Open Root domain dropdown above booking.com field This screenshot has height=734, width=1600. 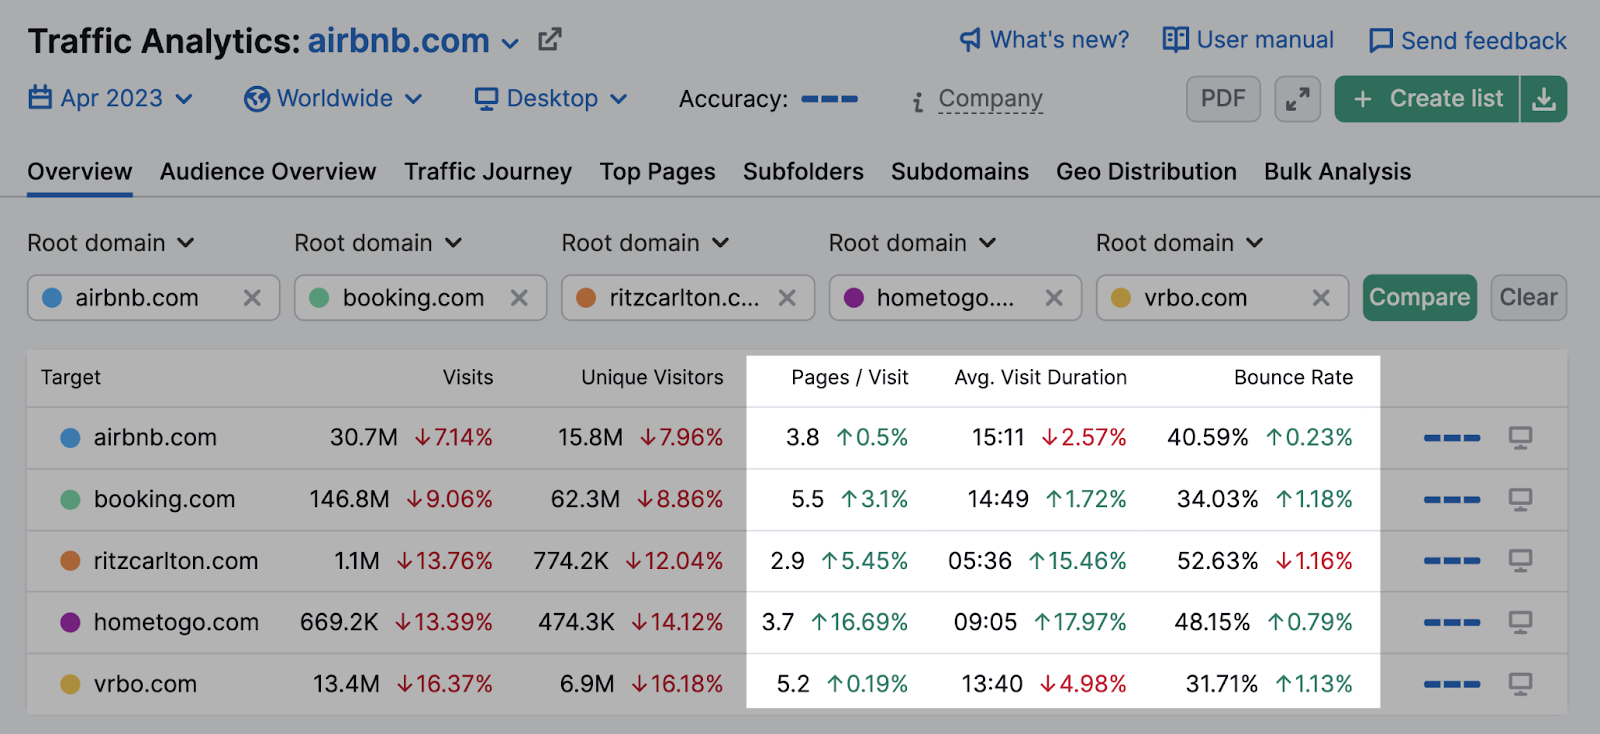tap(378, 243)
